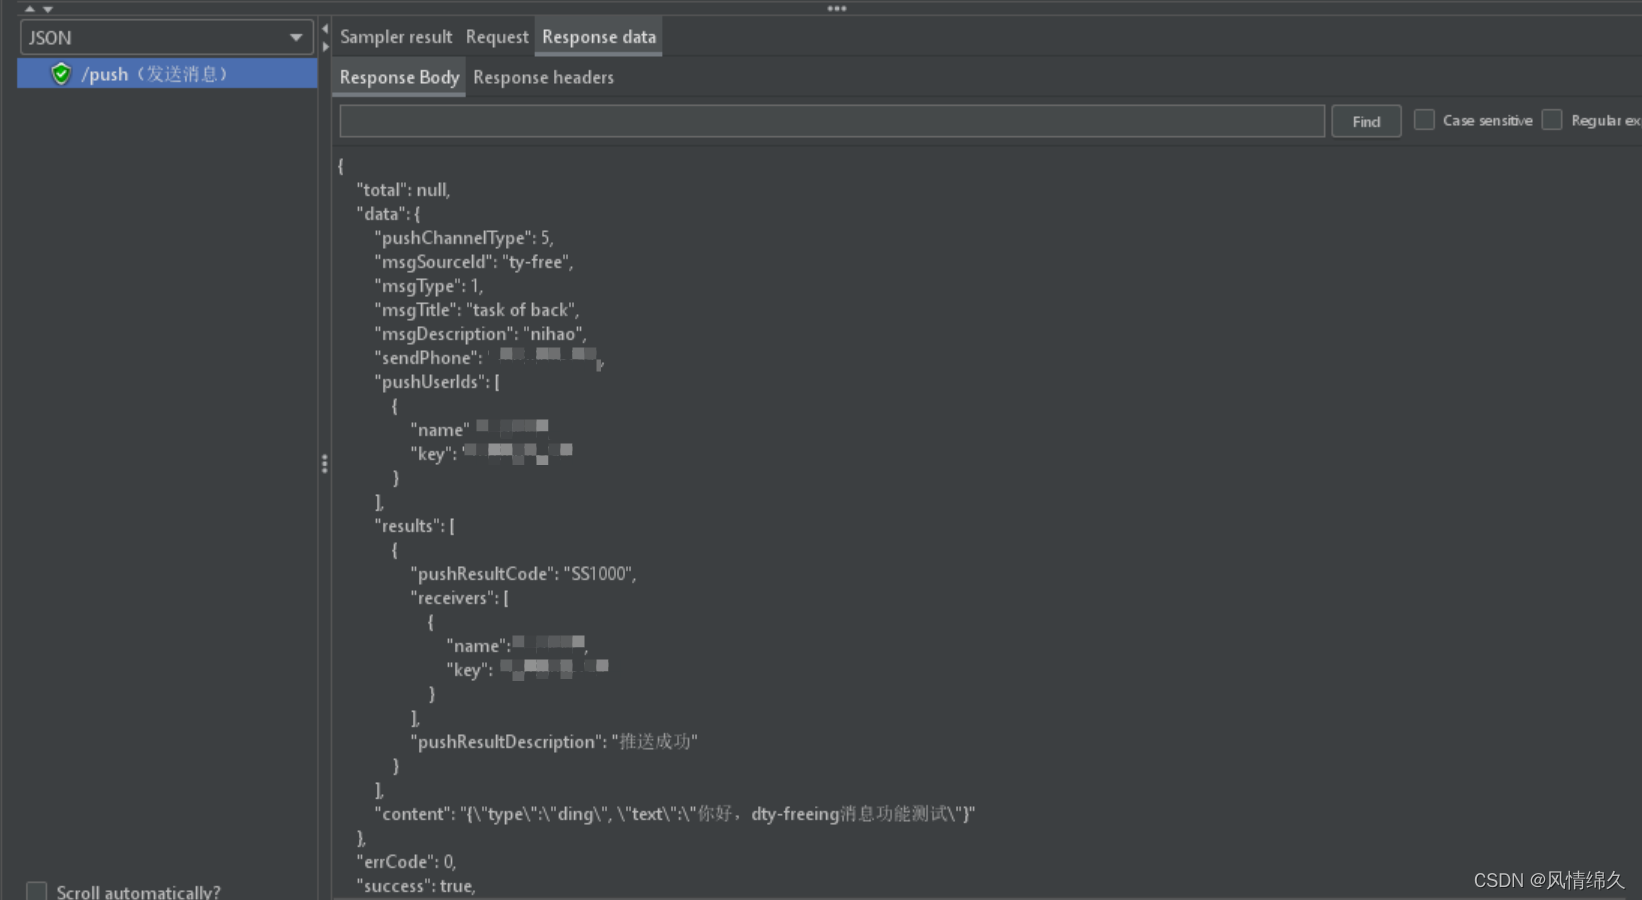Click the horizontal splitter dots at top center
The image size is (1642, 900).
(837, 8)
